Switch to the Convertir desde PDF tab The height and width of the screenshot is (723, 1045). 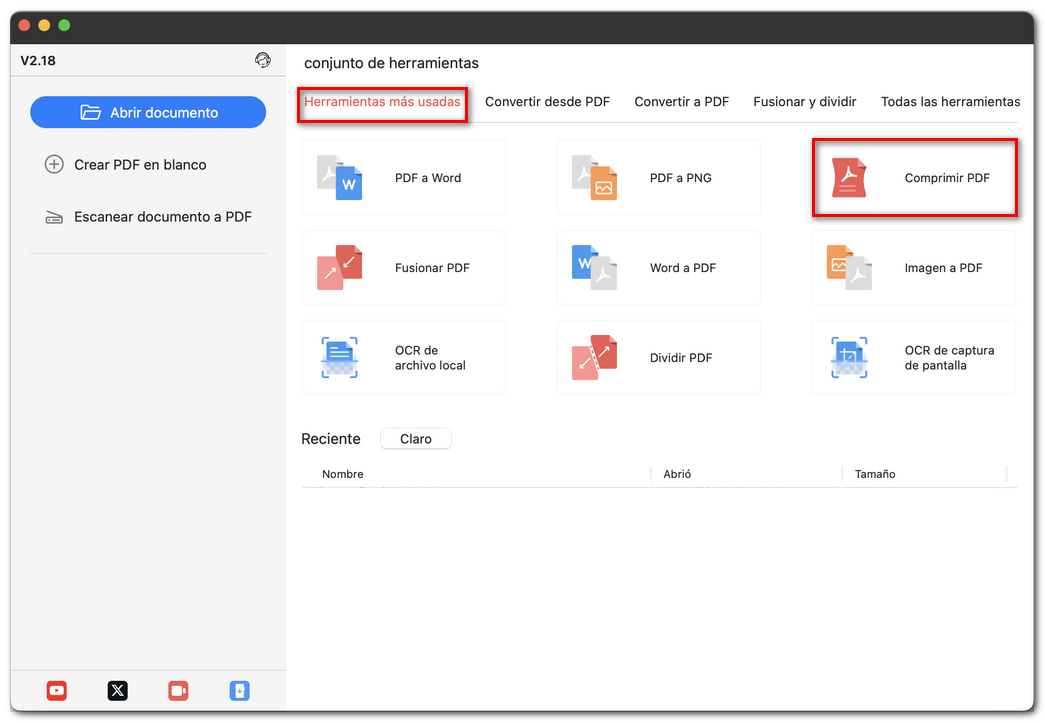[x=548, y=101]
